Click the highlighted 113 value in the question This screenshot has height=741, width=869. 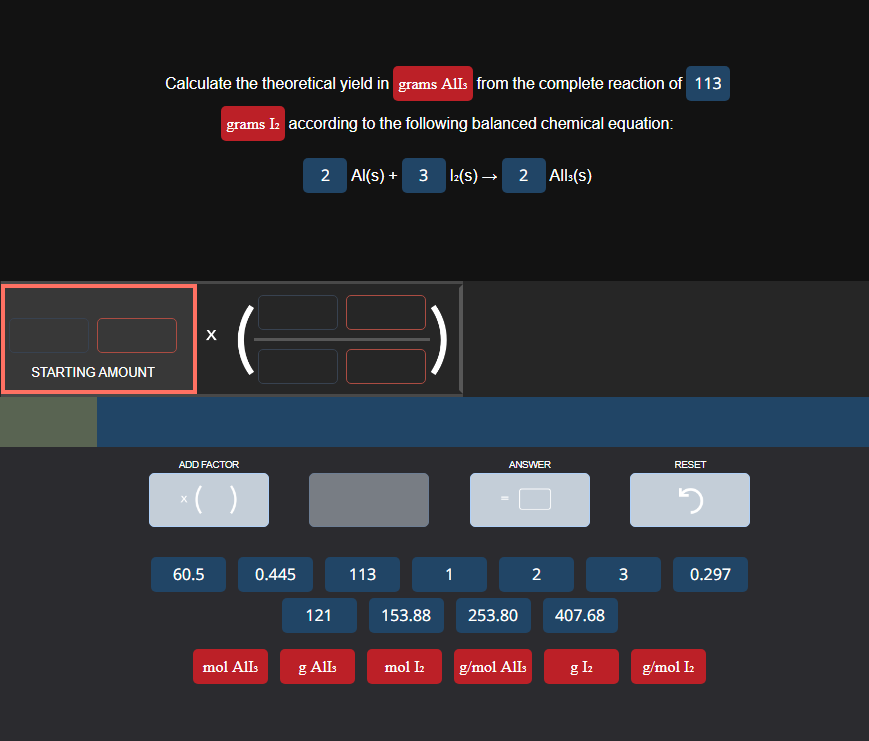[707, 84]
